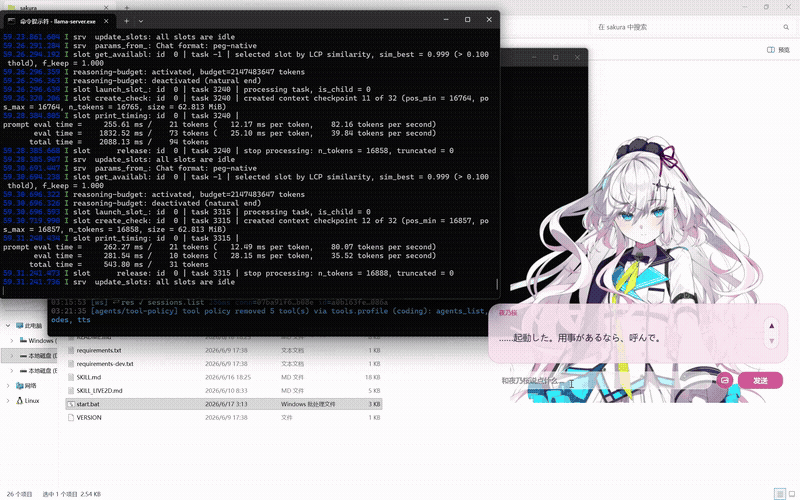
Task: Click the pink send (发送) button
Action: point(760,380)
